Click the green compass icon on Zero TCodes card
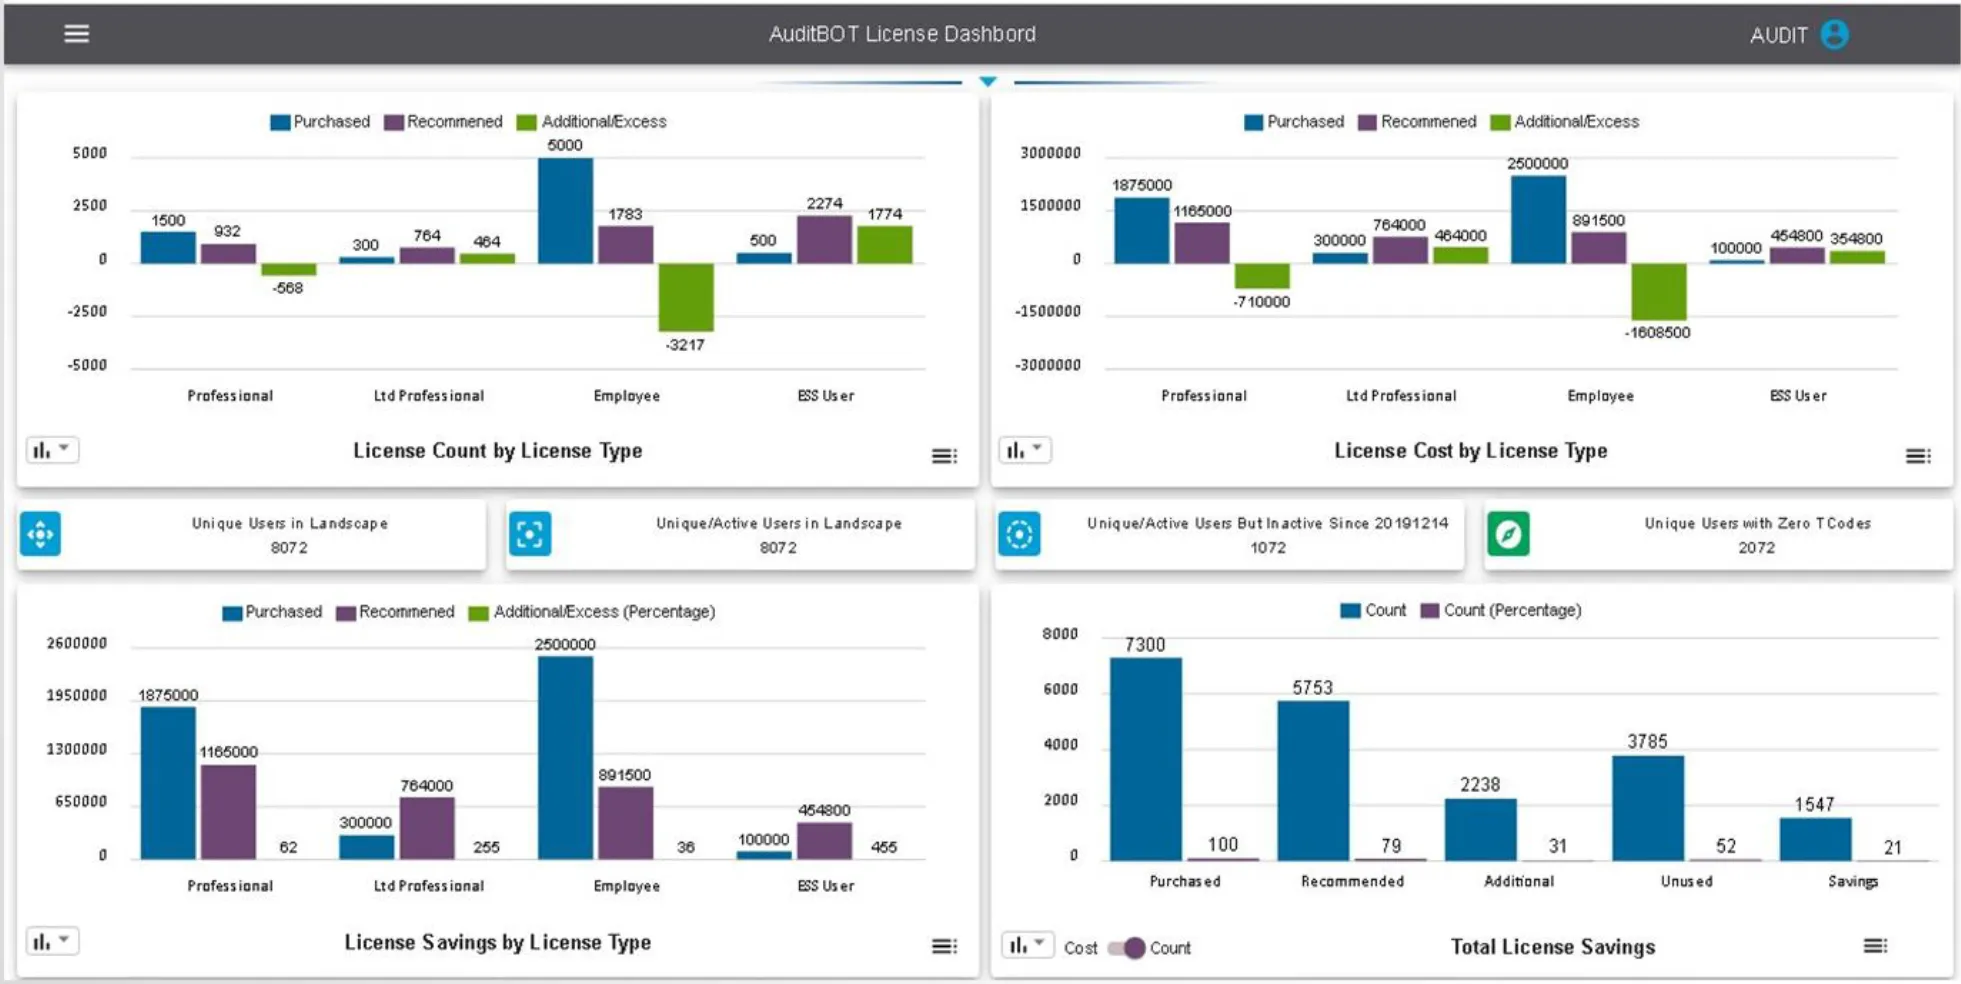Screen dimensions: 1961x984 pyautogui.click(x=1508, y=534)
